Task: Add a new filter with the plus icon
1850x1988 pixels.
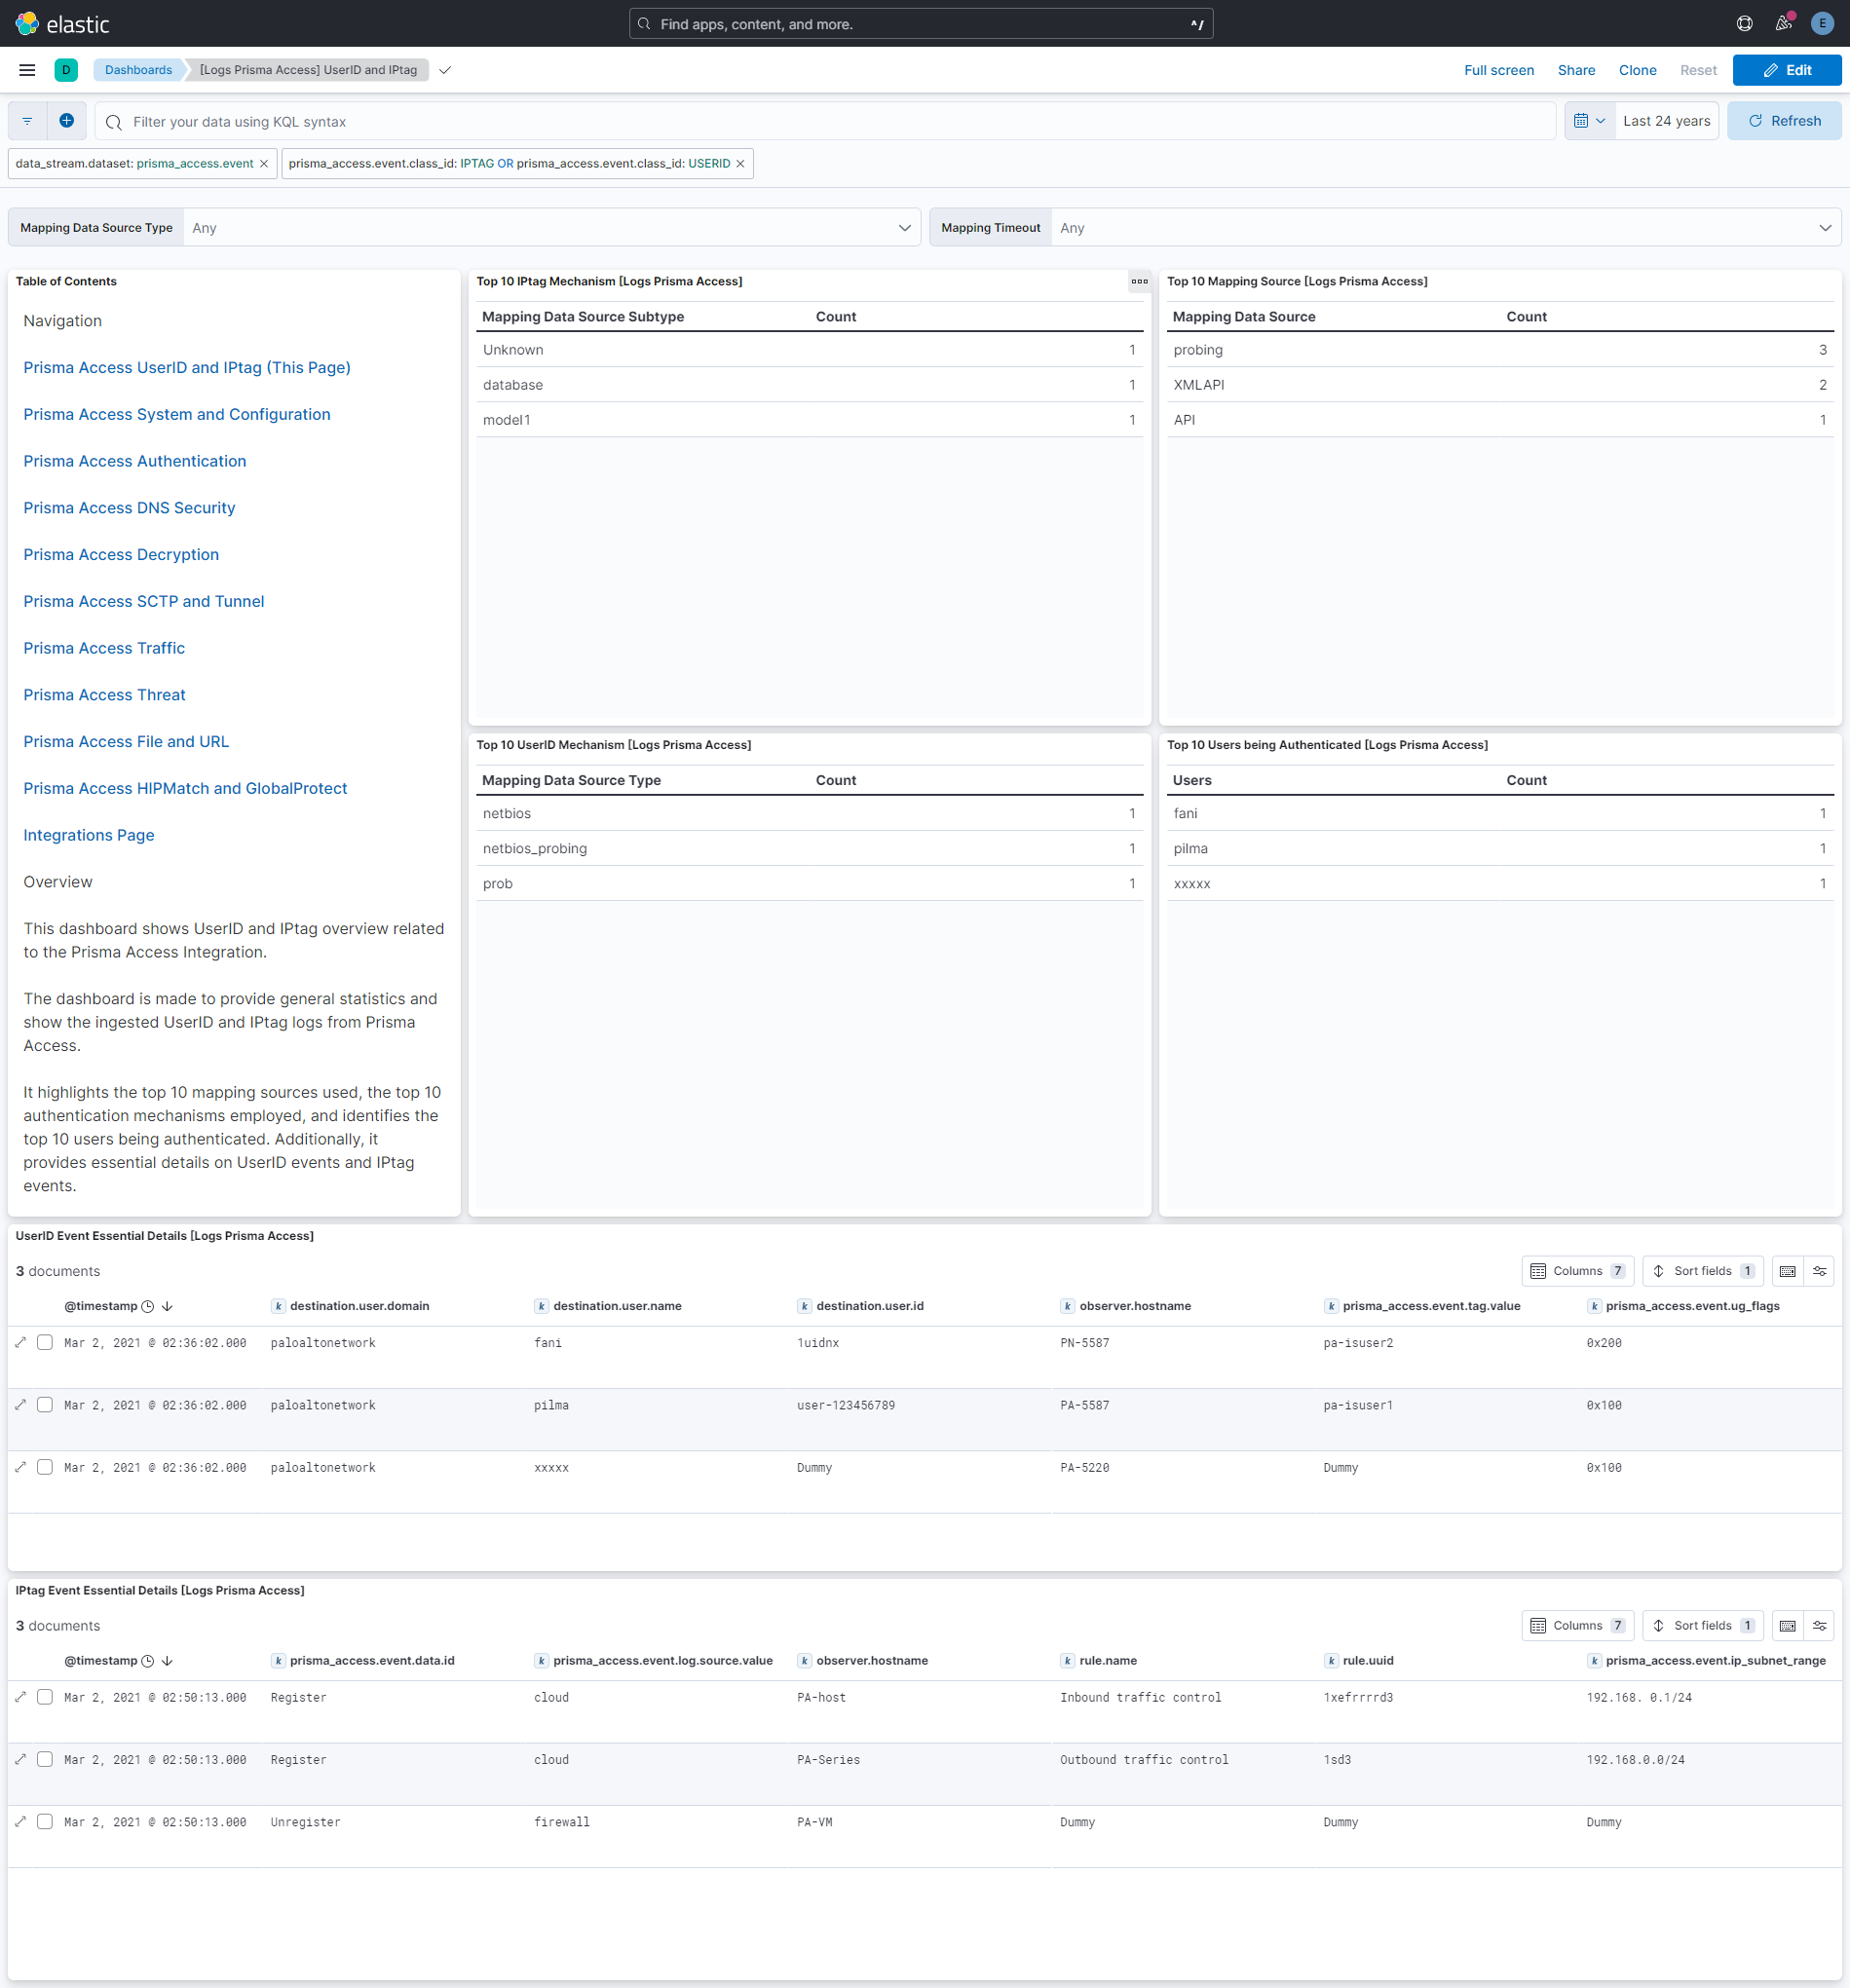Action: pyautogui.click(x=66, y=121)
